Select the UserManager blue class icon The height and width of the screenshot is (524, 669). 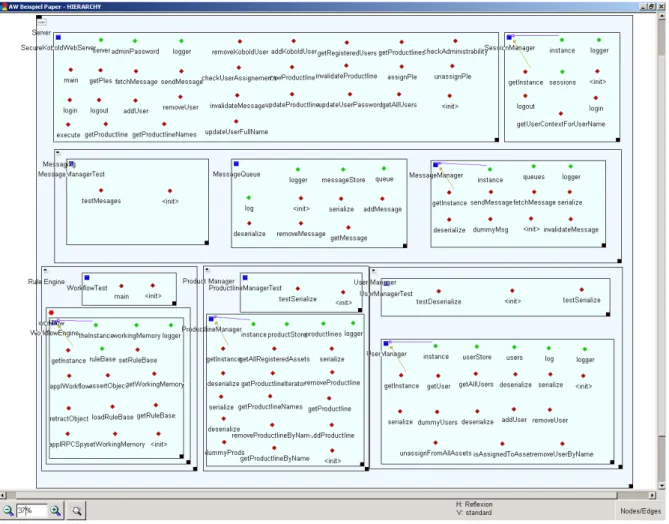[x=386, y=344]
